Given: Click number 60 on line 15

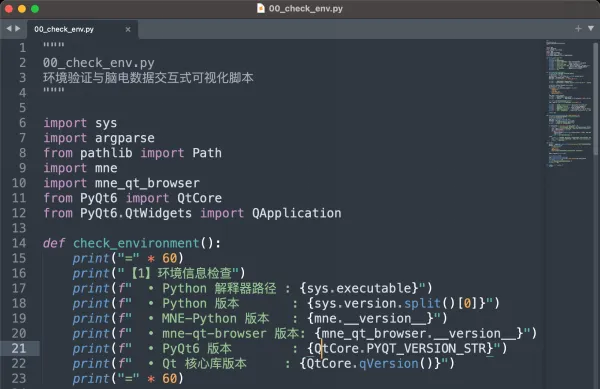Looking at the screenshot, I should [x=170, y=258].
